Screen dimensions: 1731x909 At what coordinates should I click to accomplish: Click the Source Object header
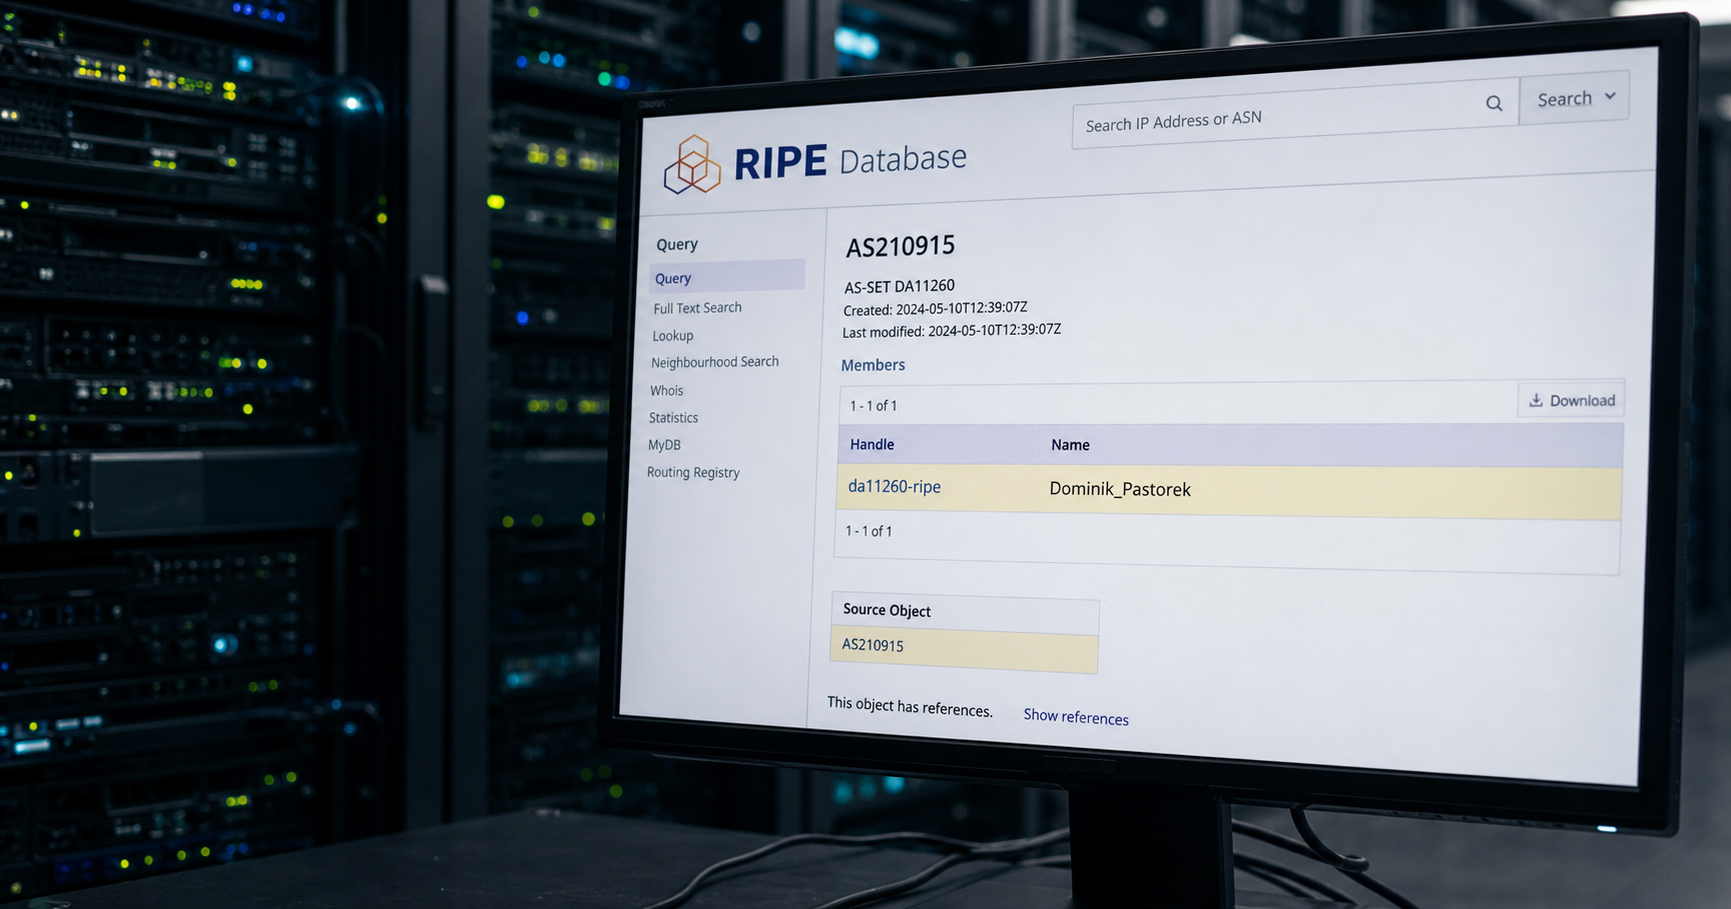886,610
